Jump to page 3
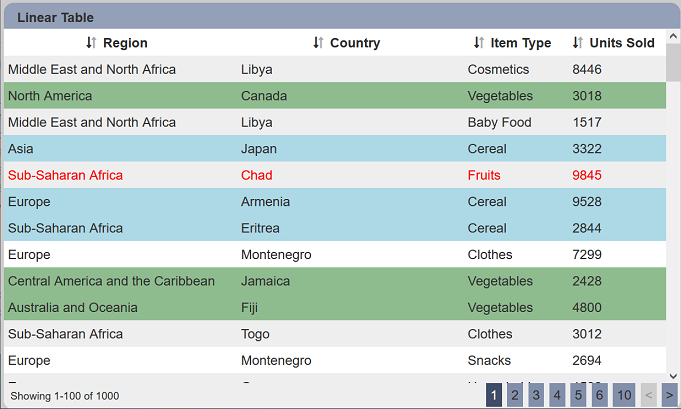 536,395
